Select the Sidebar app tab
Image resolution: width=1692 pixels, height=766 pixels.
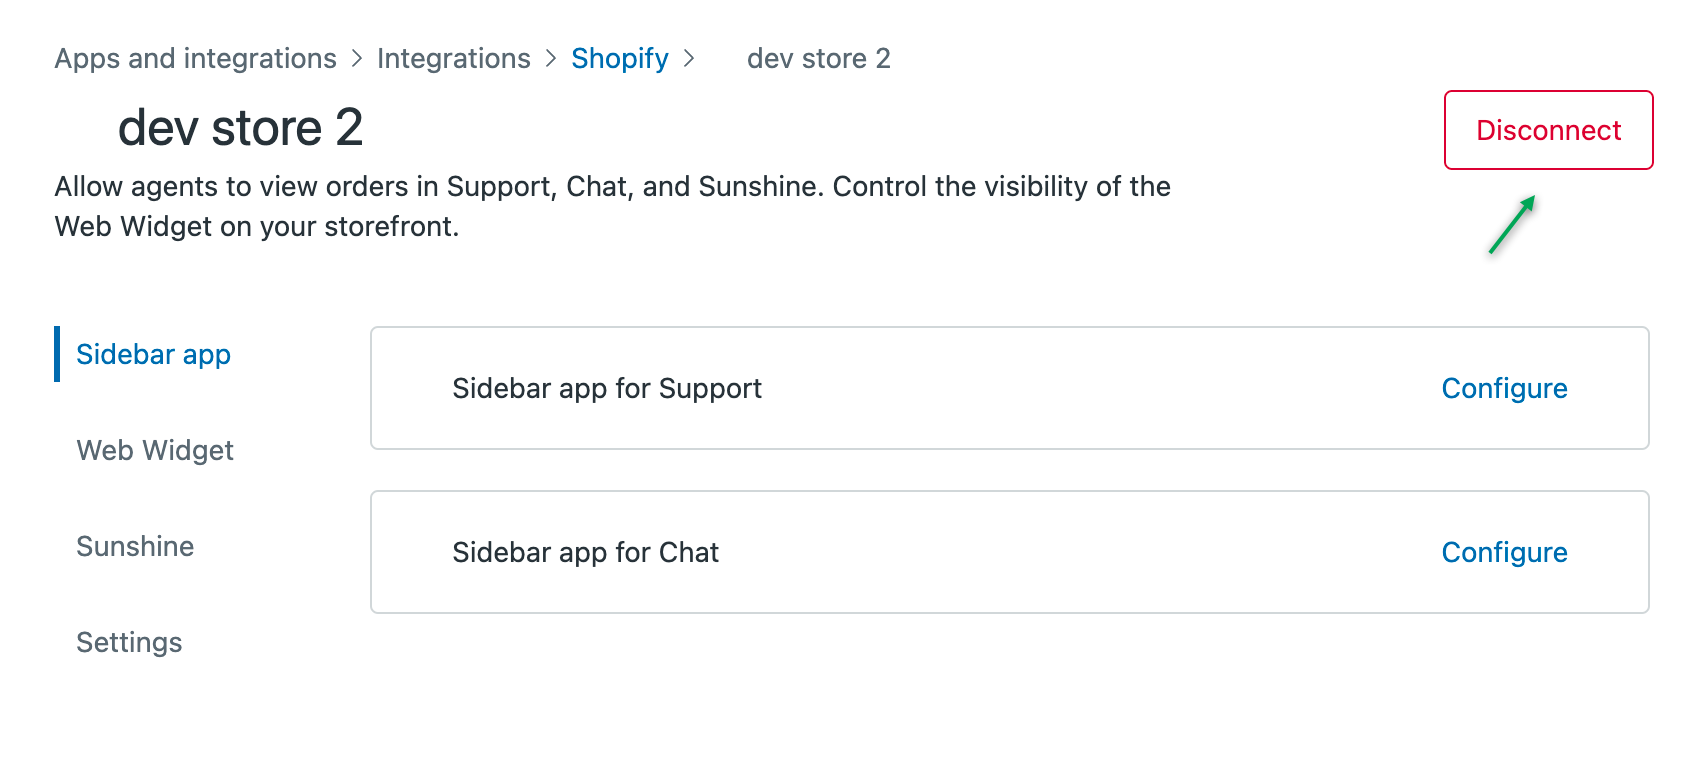153,355
